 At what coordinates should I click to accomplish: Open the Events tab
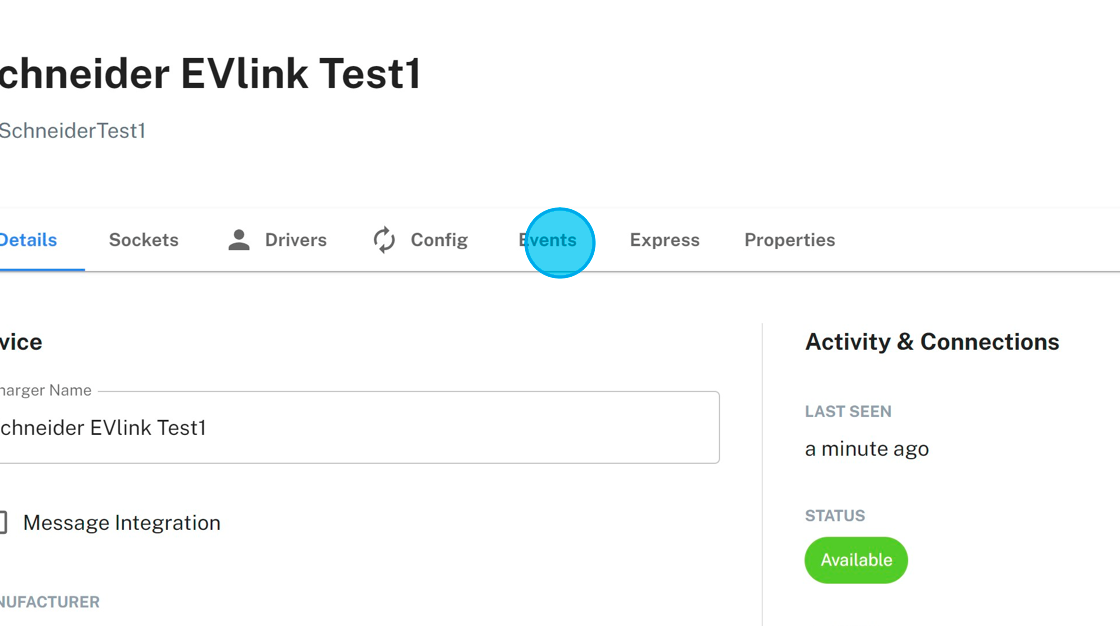point(548,240)
